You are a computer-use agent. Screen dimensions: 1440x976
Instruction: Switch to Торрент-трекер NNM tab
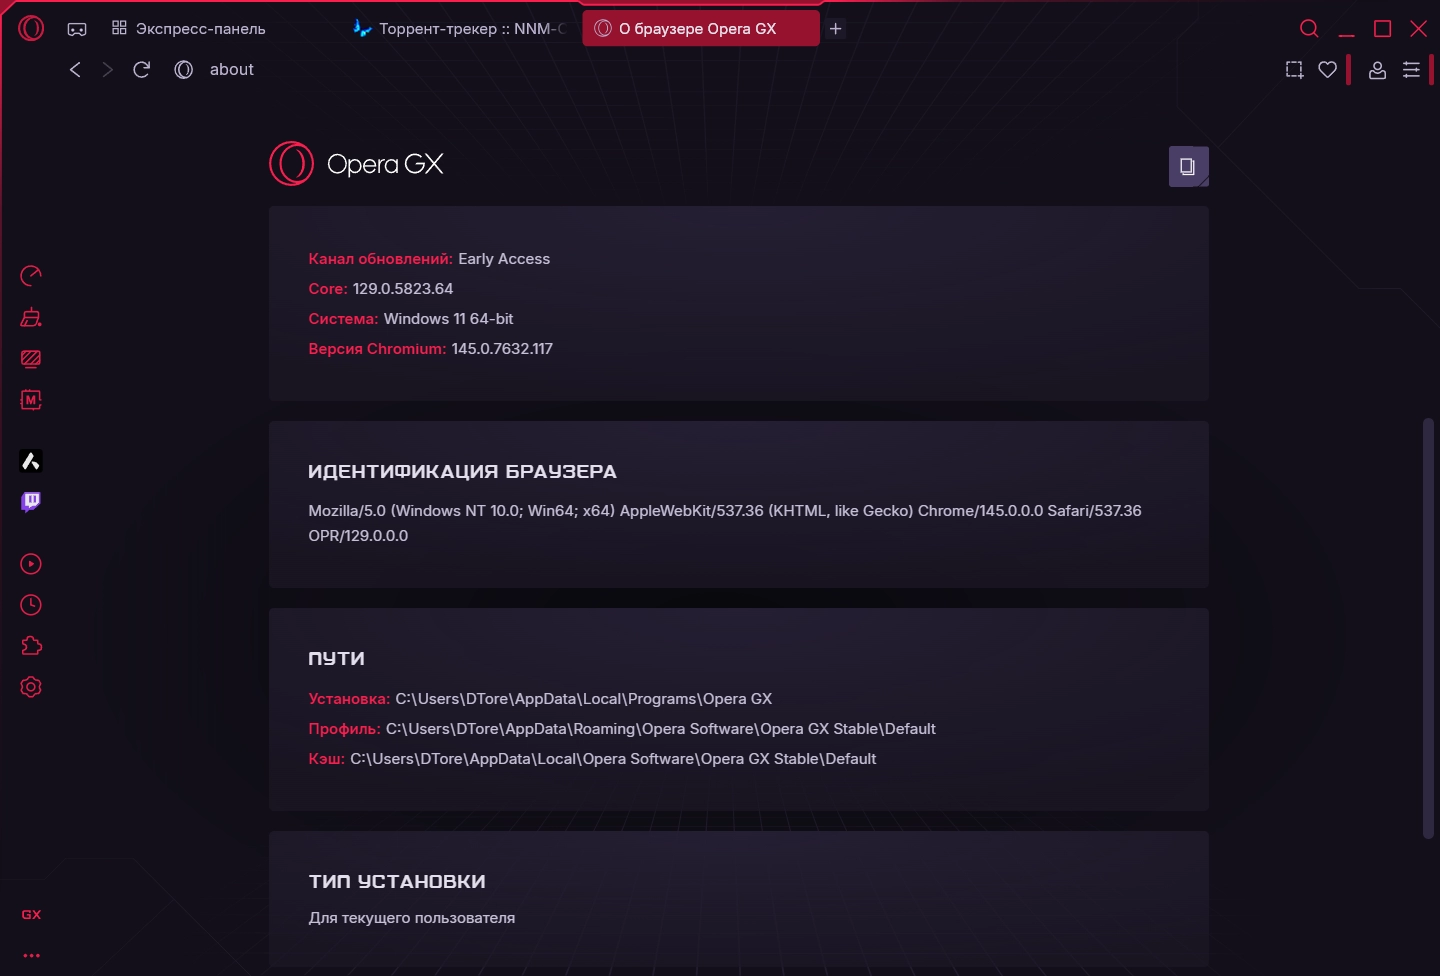point(460,29)
